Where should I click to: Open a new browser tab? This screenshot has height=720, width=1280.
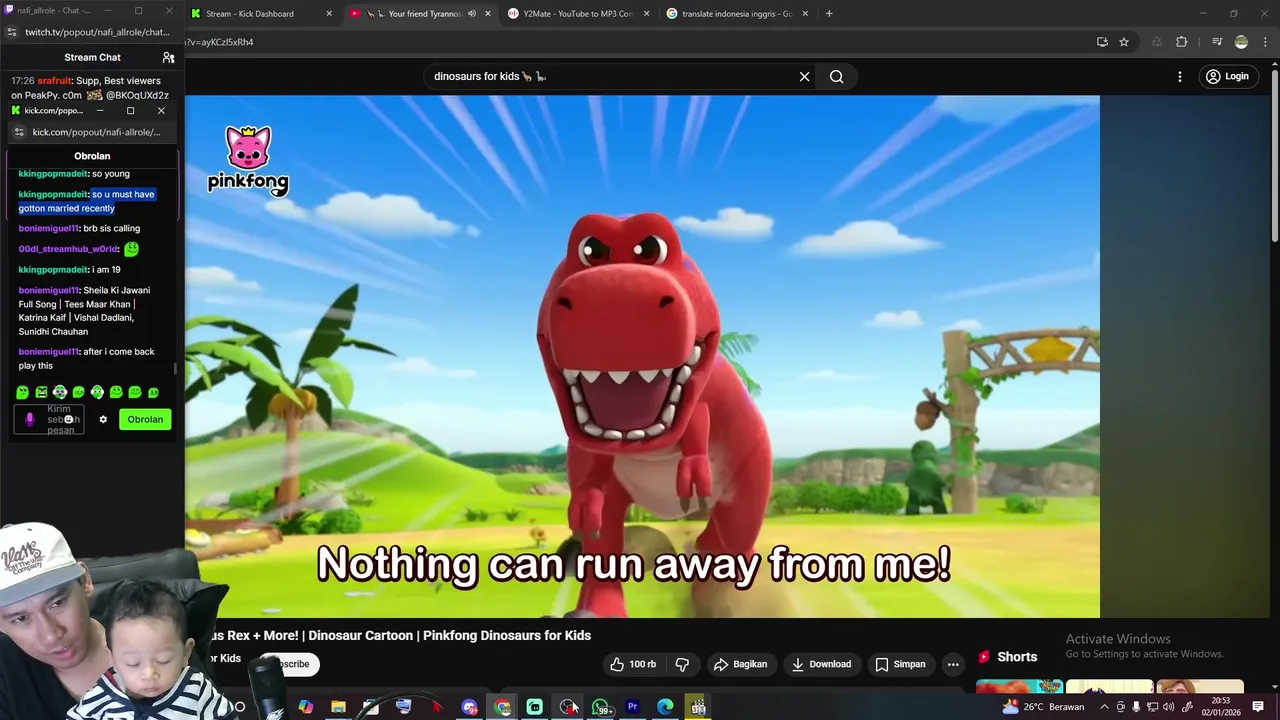click(829, 14)
